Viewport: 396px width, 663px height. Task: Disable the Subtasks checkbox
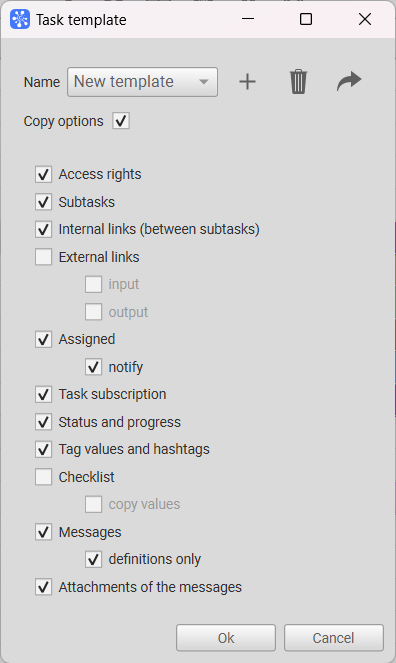44,202
